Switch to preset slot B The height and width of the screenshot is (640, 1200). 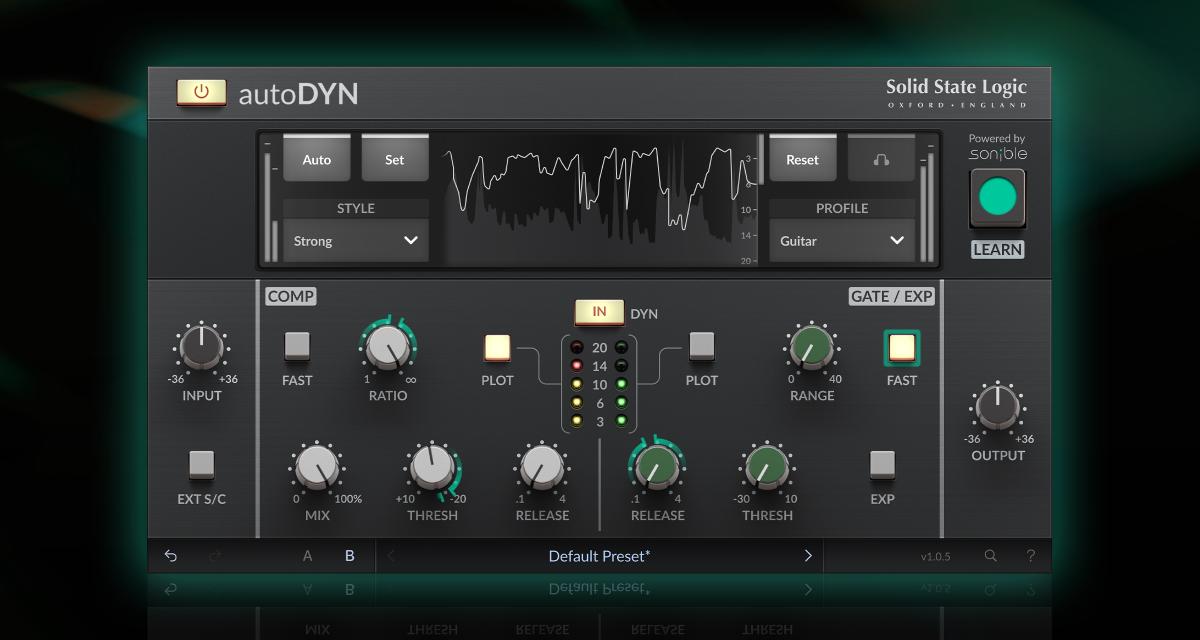click(x=350, y=556)
